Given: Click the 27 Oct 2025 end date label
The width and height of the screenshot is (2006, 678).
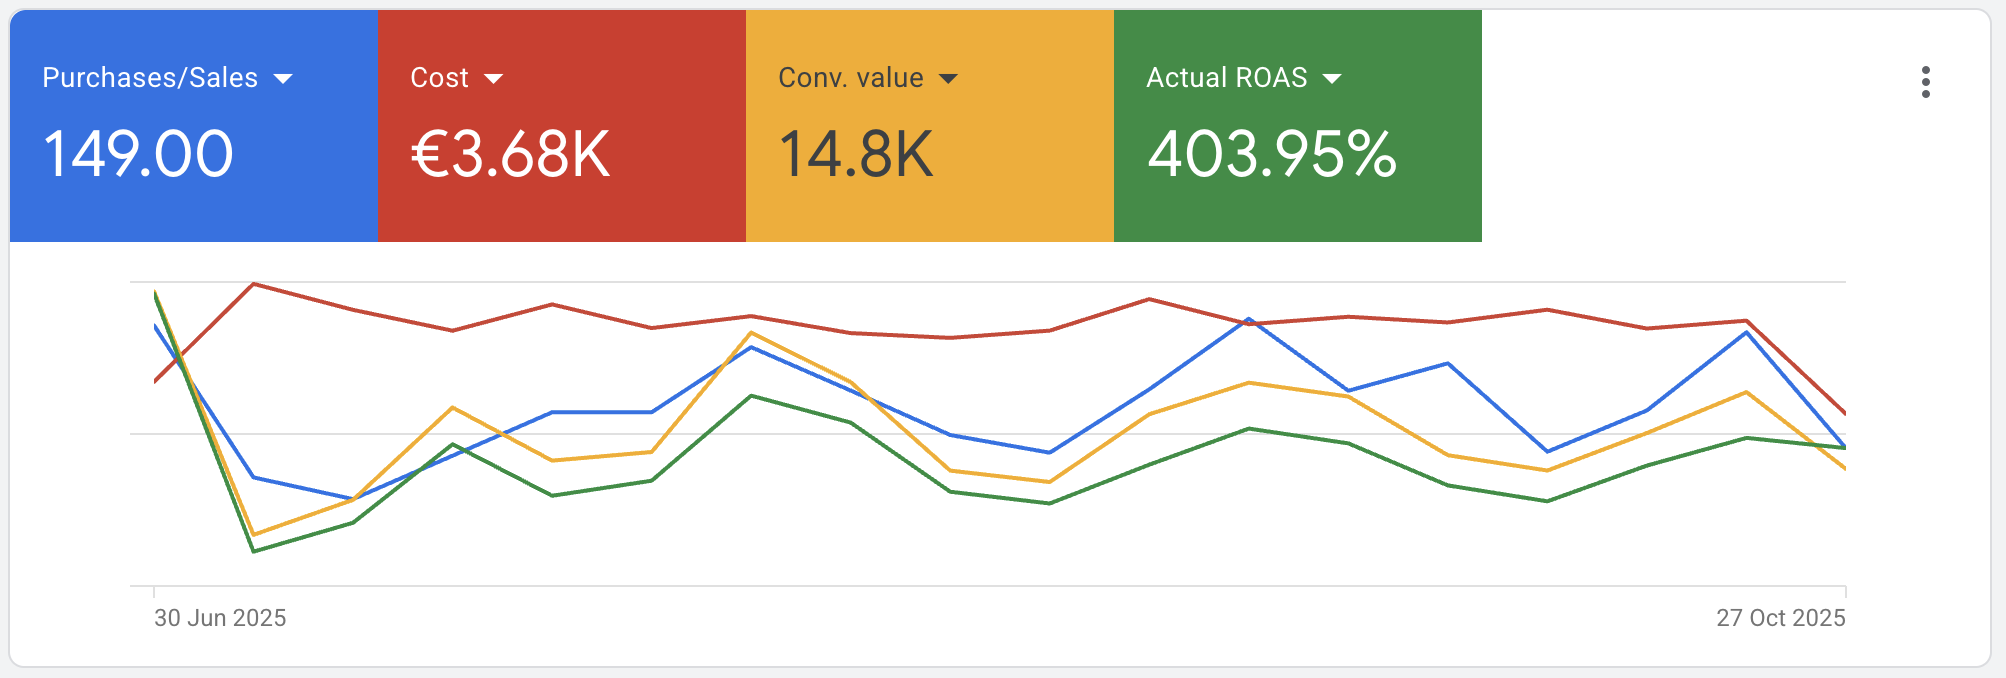Looking at the screenshot, I should (1780, 618).
